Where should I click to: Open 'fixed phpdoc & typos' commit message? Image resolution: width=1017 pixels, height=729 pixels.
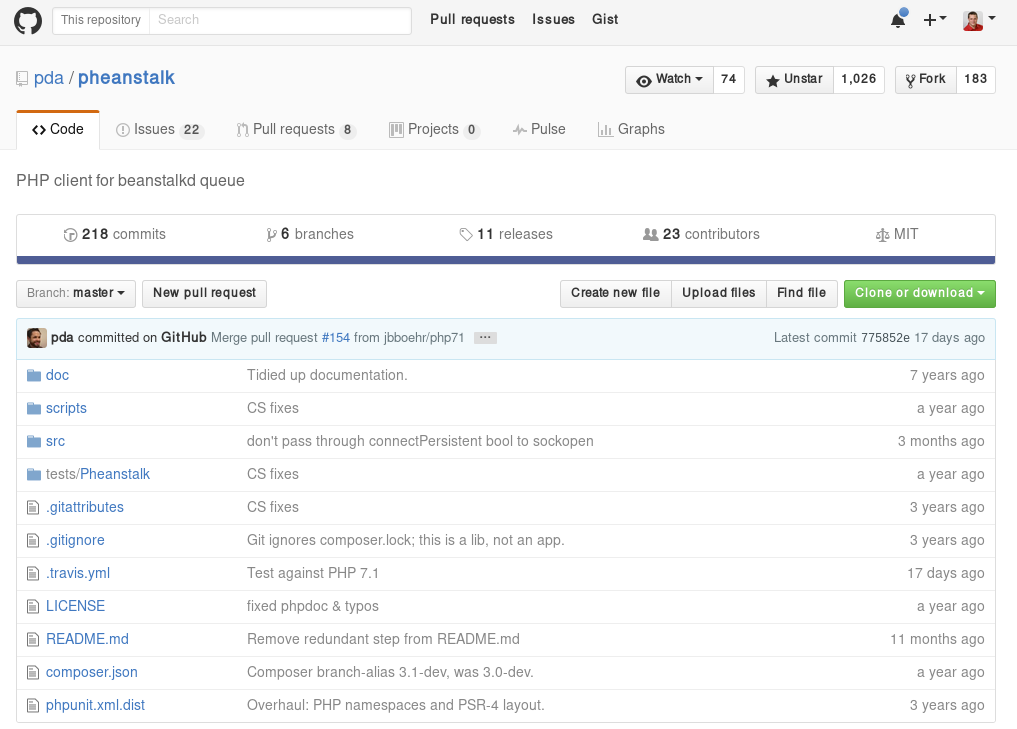click(x=313, y=606)
